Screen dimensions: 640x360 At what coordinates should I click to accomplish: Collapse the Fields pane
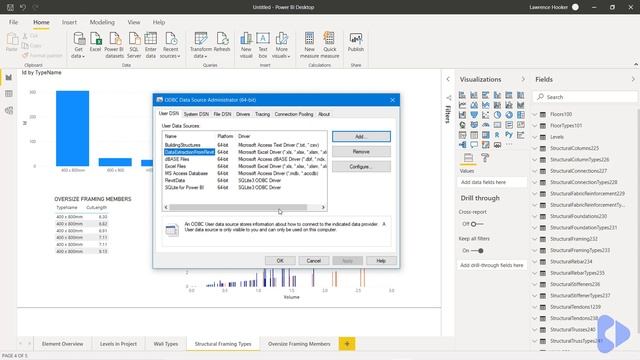633,79
